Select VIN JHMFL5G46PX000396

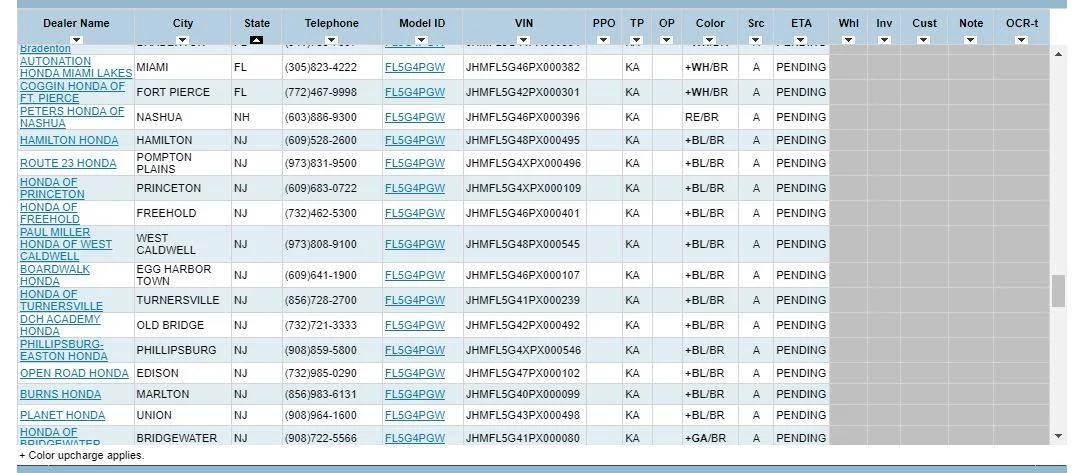(x=522, y=117)
